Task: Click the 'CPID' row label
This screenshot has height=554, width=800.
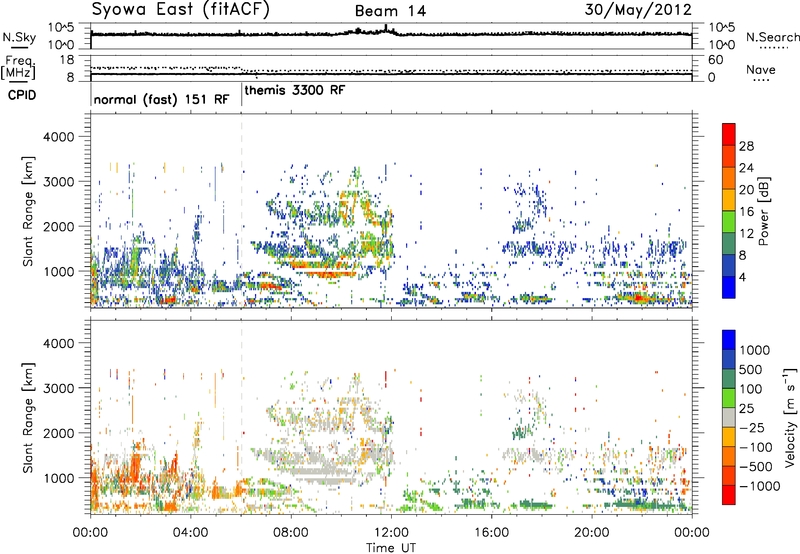Action: coord(22,95)
